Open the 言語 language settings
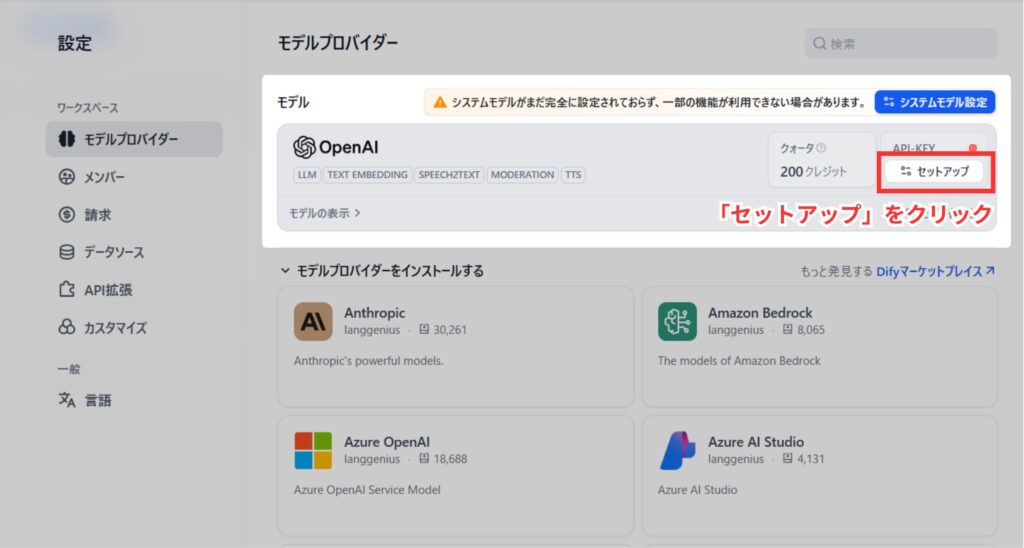1024x548 pixels. [x=85, y=400]
